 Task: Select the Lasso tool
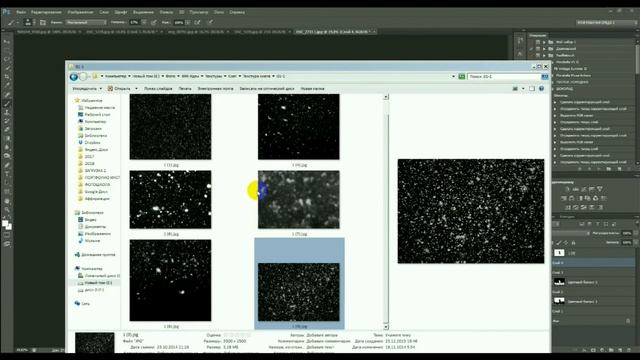pyautogui.click(x=7, y=59)
